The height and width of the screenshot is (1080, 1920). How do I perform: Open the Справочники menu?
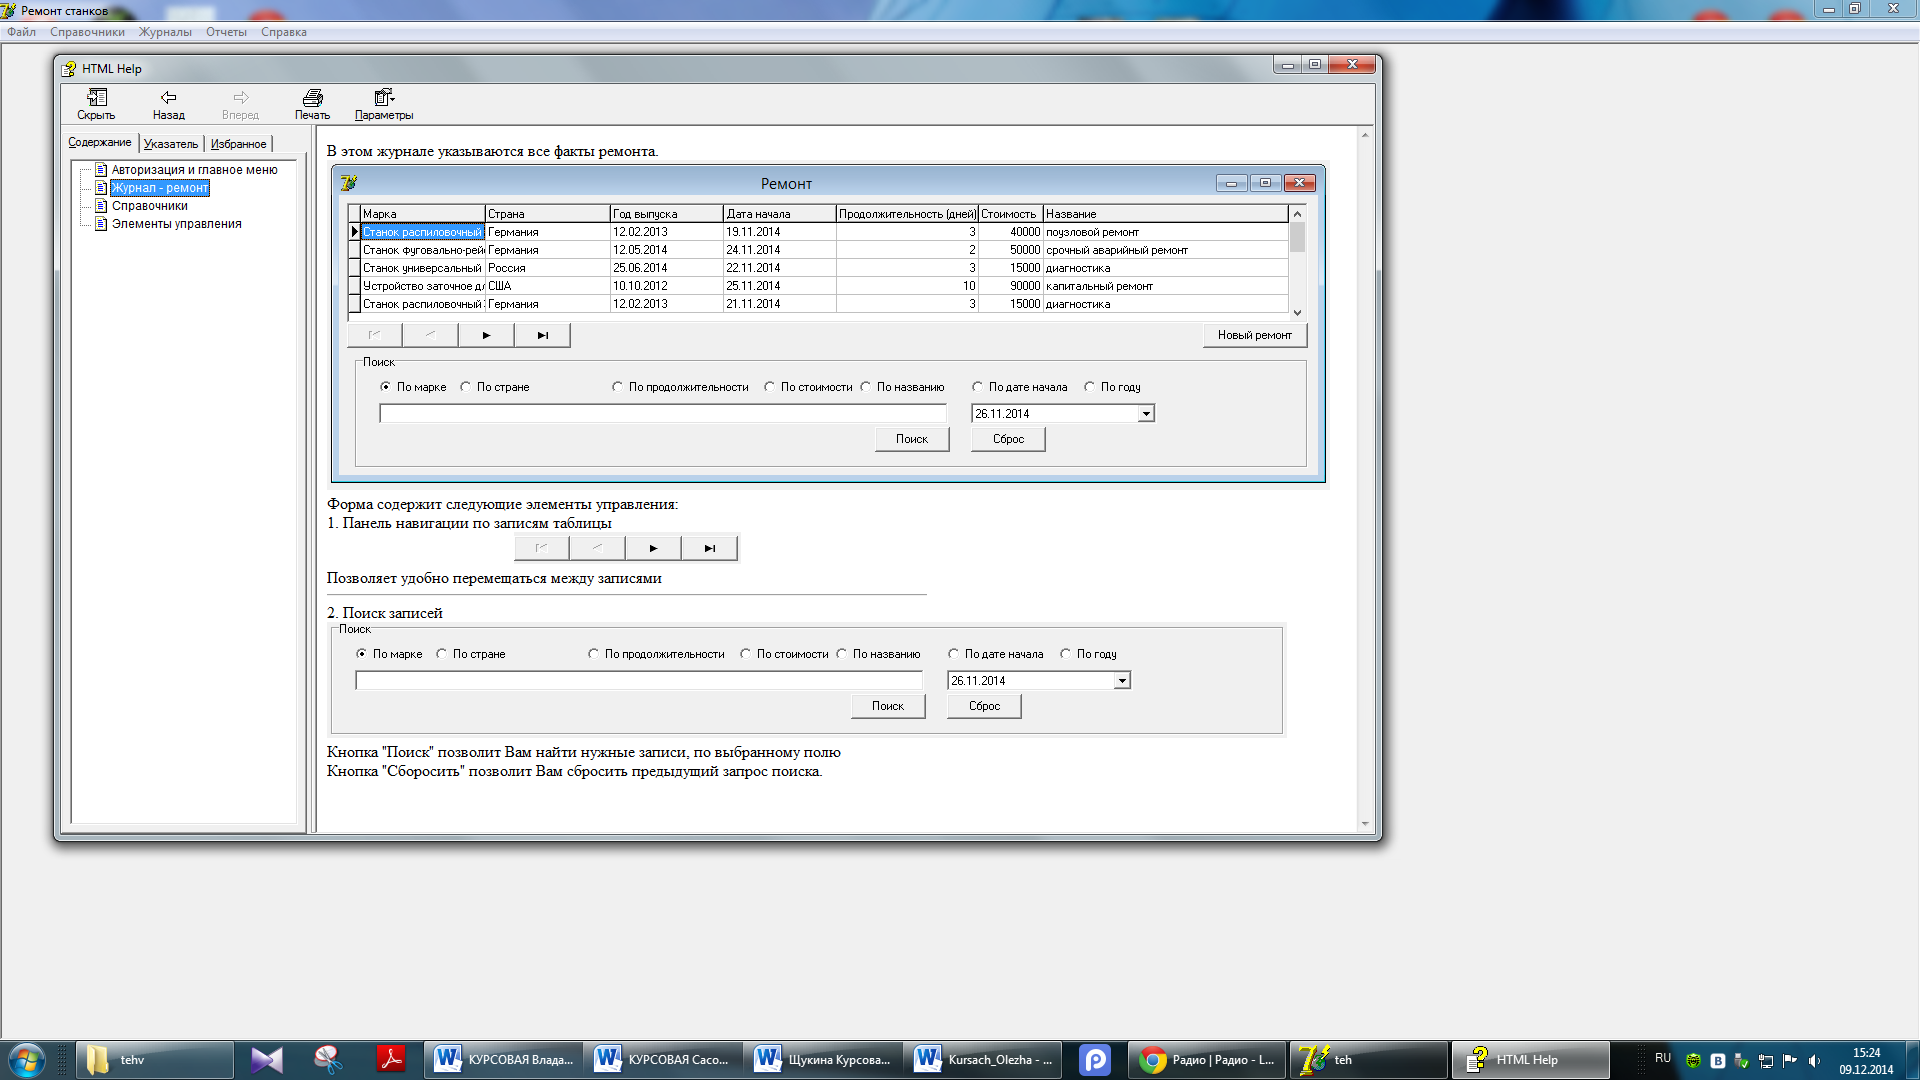point(87,32)
